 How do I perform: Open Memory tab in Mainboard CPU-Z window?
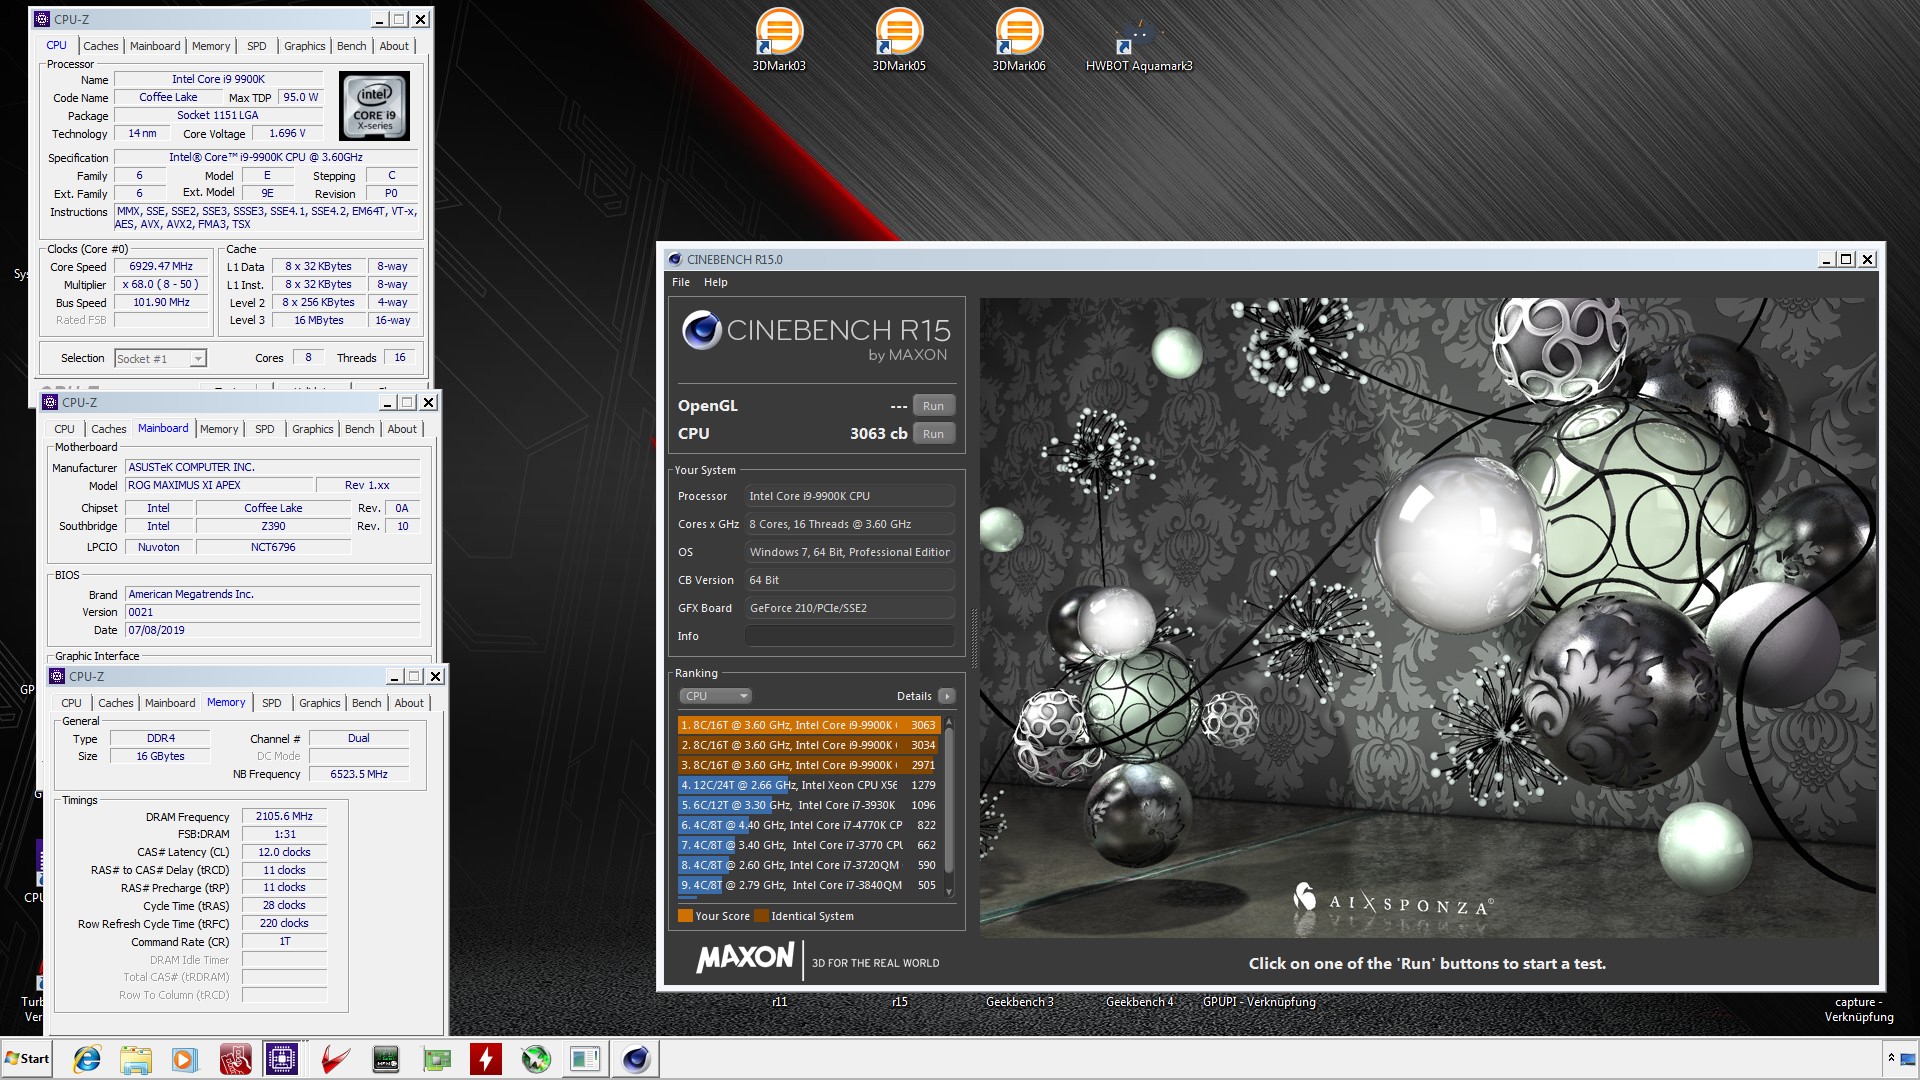(219, 429)
